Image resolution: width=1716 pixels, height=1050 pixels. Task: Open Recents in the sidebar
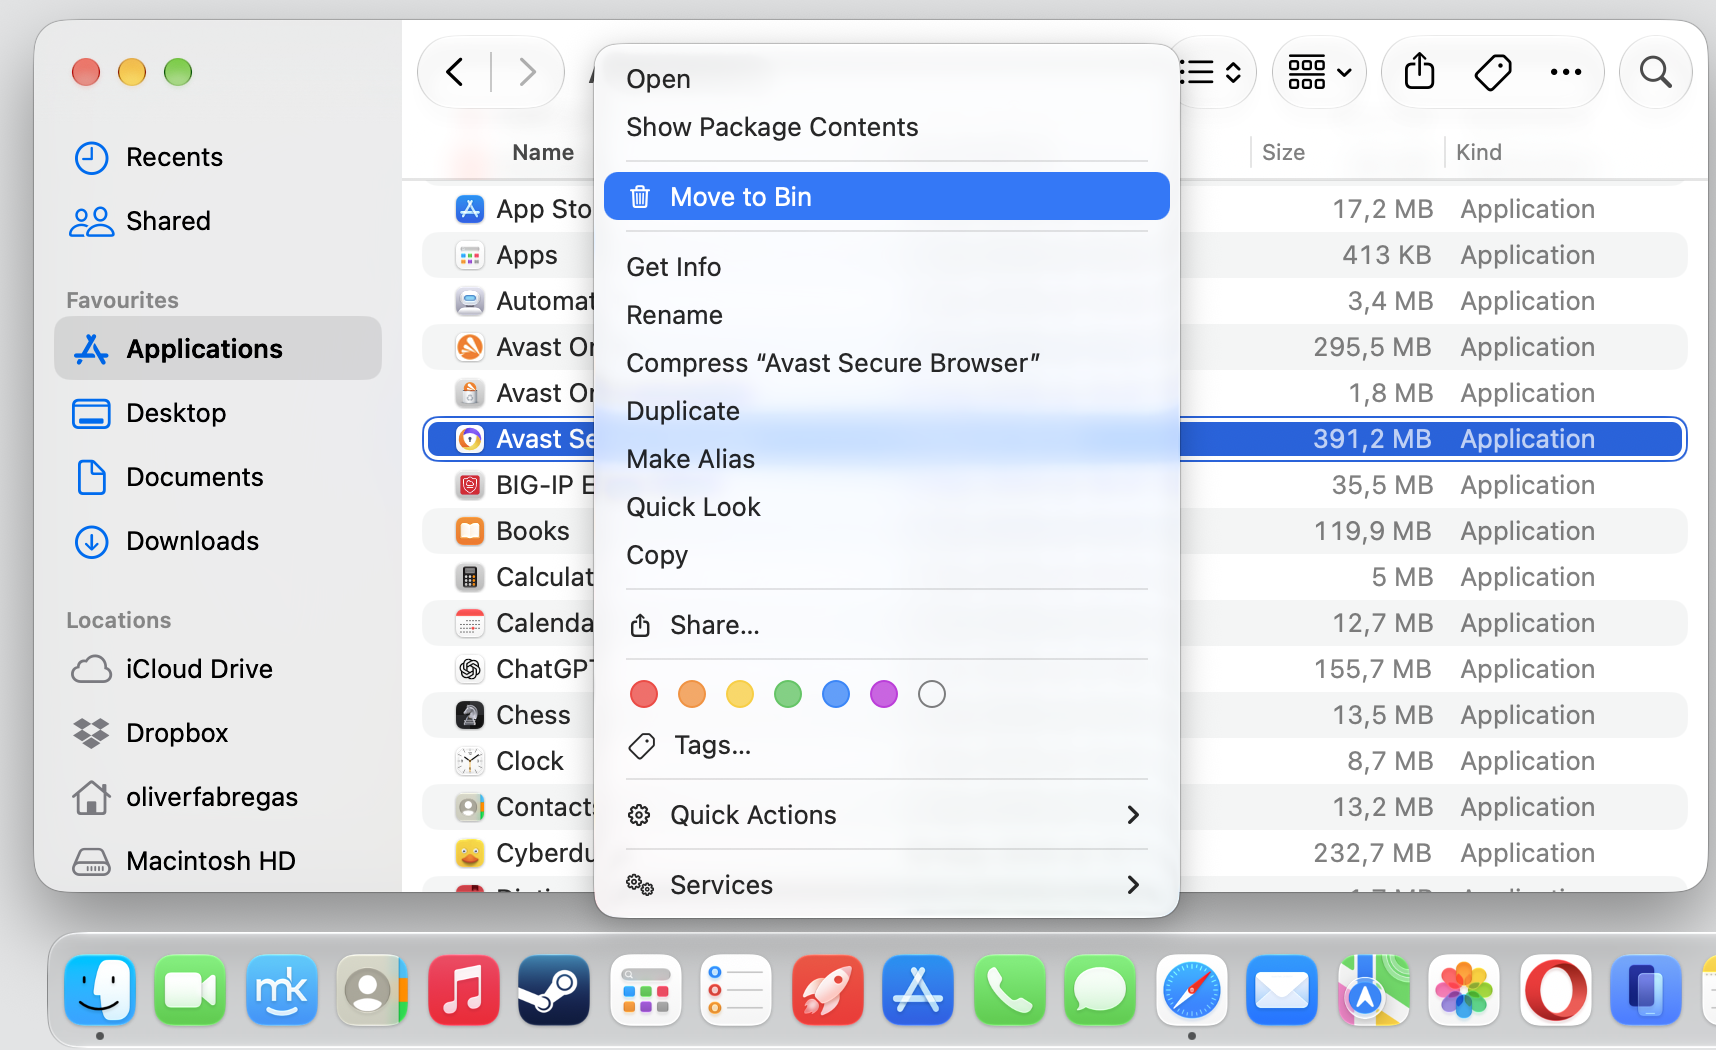[218, 157]
